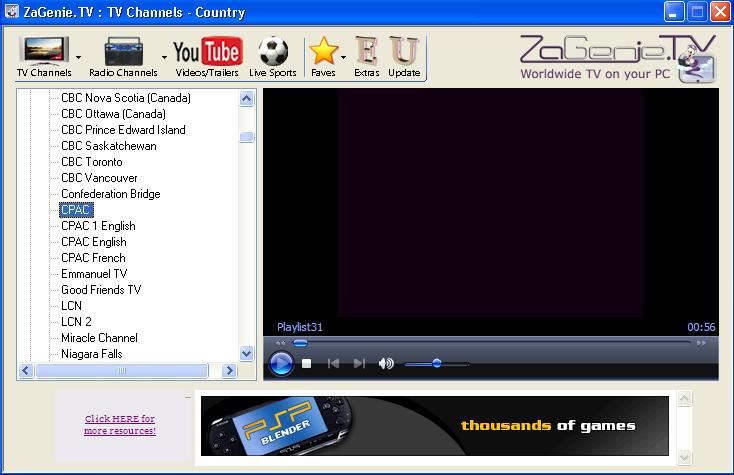Select Emmanuel TV channel
Image resolution: width=734 pixels, height=475 pixels.
pyautogui.click(x=94, y=274)
